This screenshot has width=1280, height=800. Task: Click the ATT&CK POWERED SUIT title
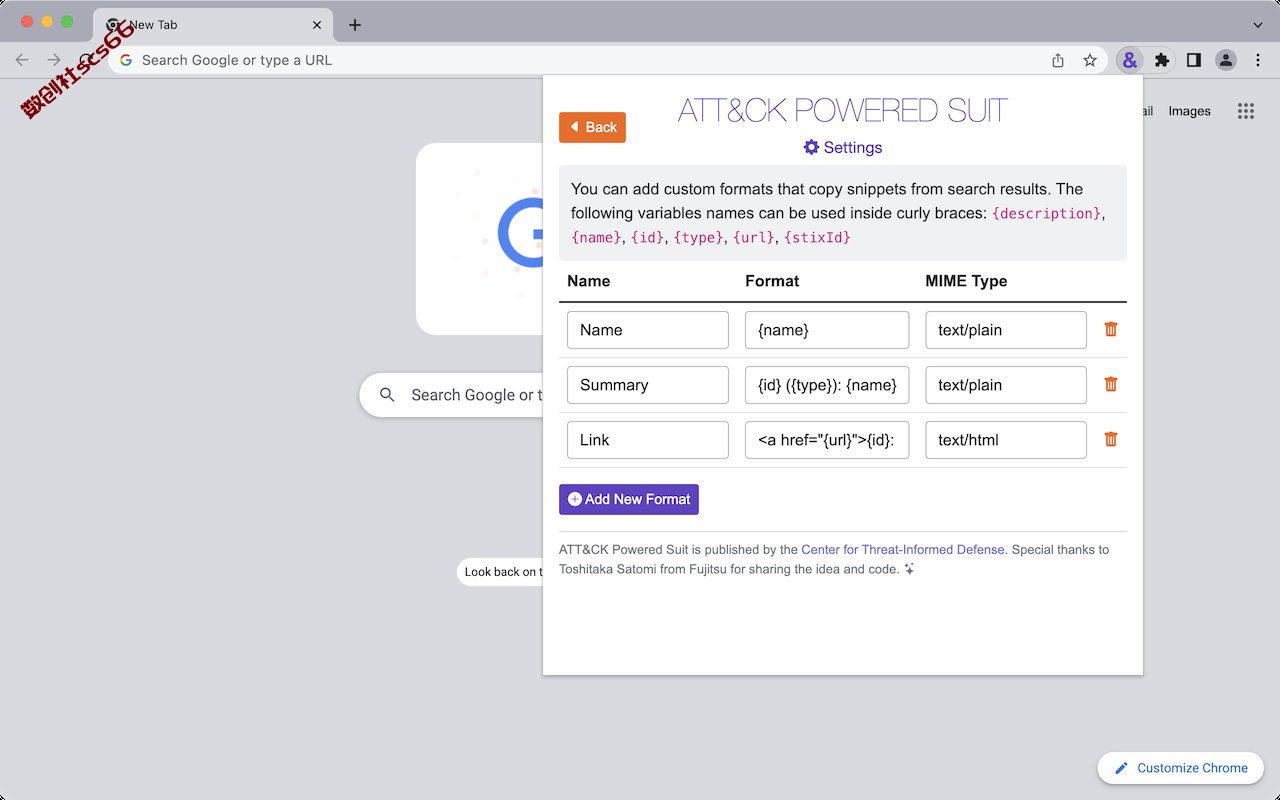843,110
